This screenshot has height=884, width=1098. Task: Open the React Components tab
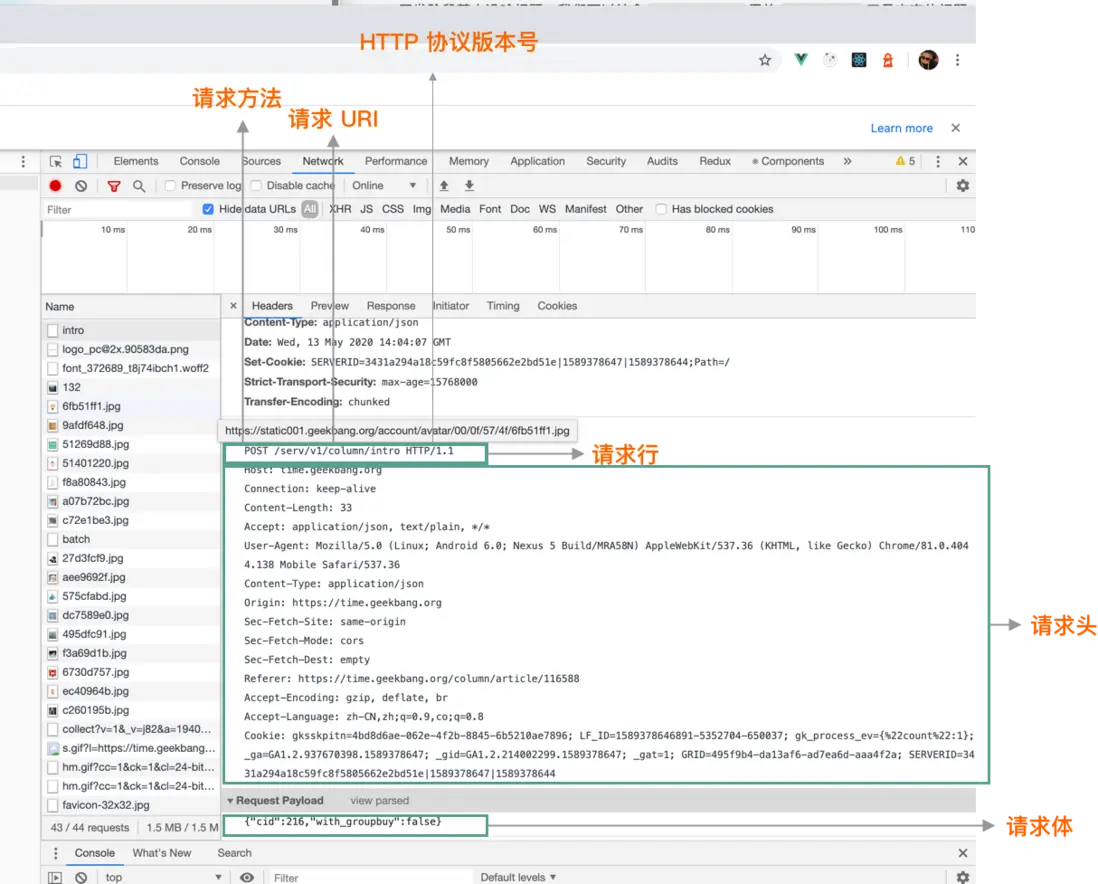point(788,161)
